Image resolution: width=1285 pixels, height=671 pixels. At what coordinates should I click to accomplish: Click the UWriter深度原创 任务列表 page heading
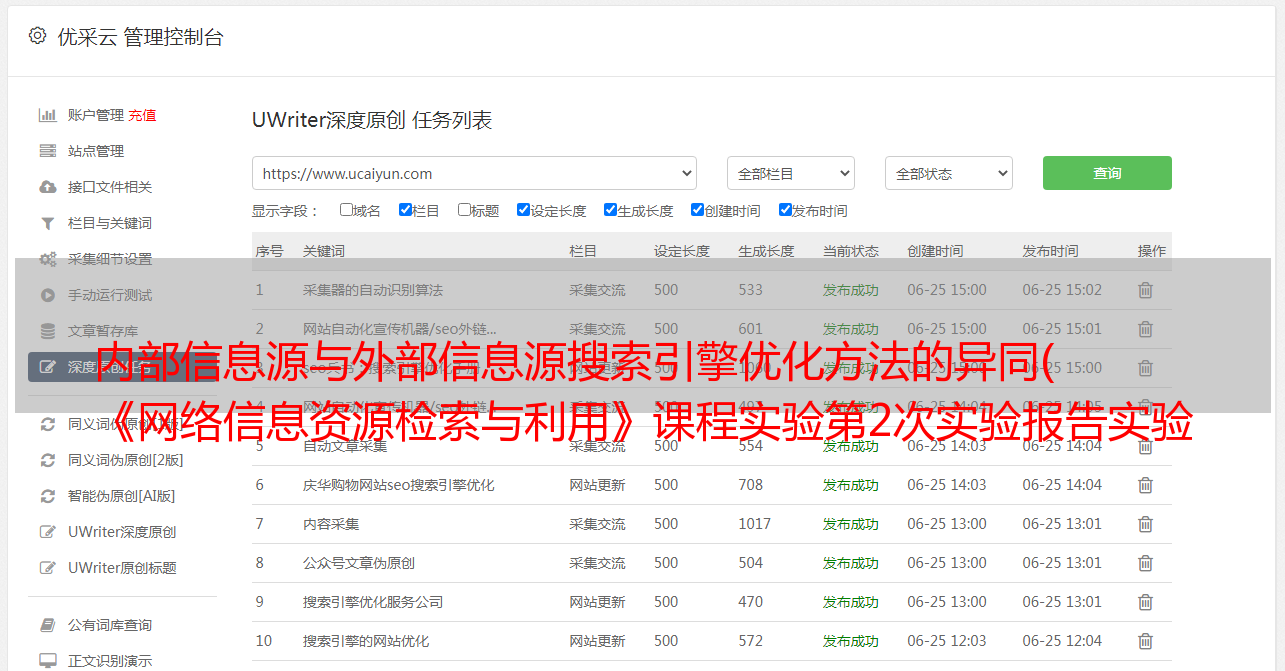[x=372, y=120]
